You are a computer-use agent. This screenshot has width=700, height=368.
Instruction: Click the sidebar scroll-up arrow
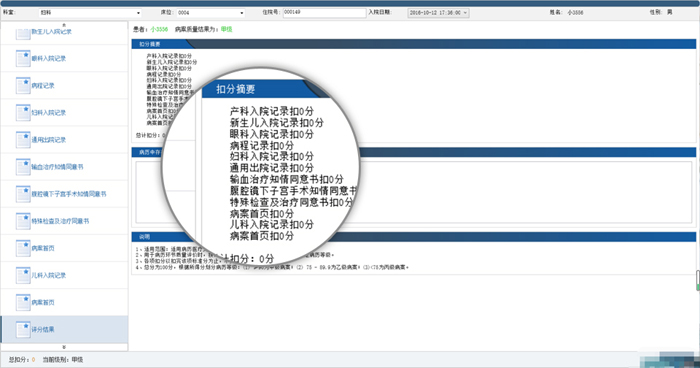(x=64, y=25)
